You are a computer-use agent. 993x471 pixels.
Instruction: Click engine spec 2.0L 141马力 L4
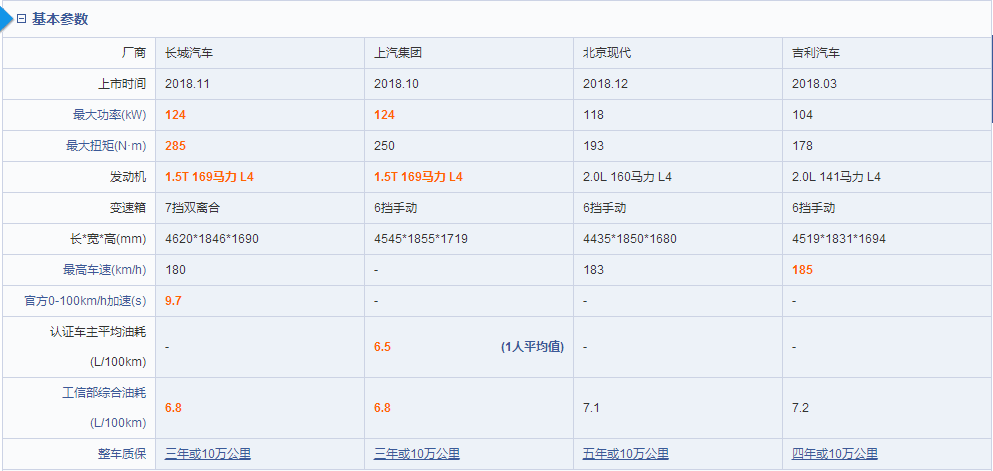coord(836,177)
